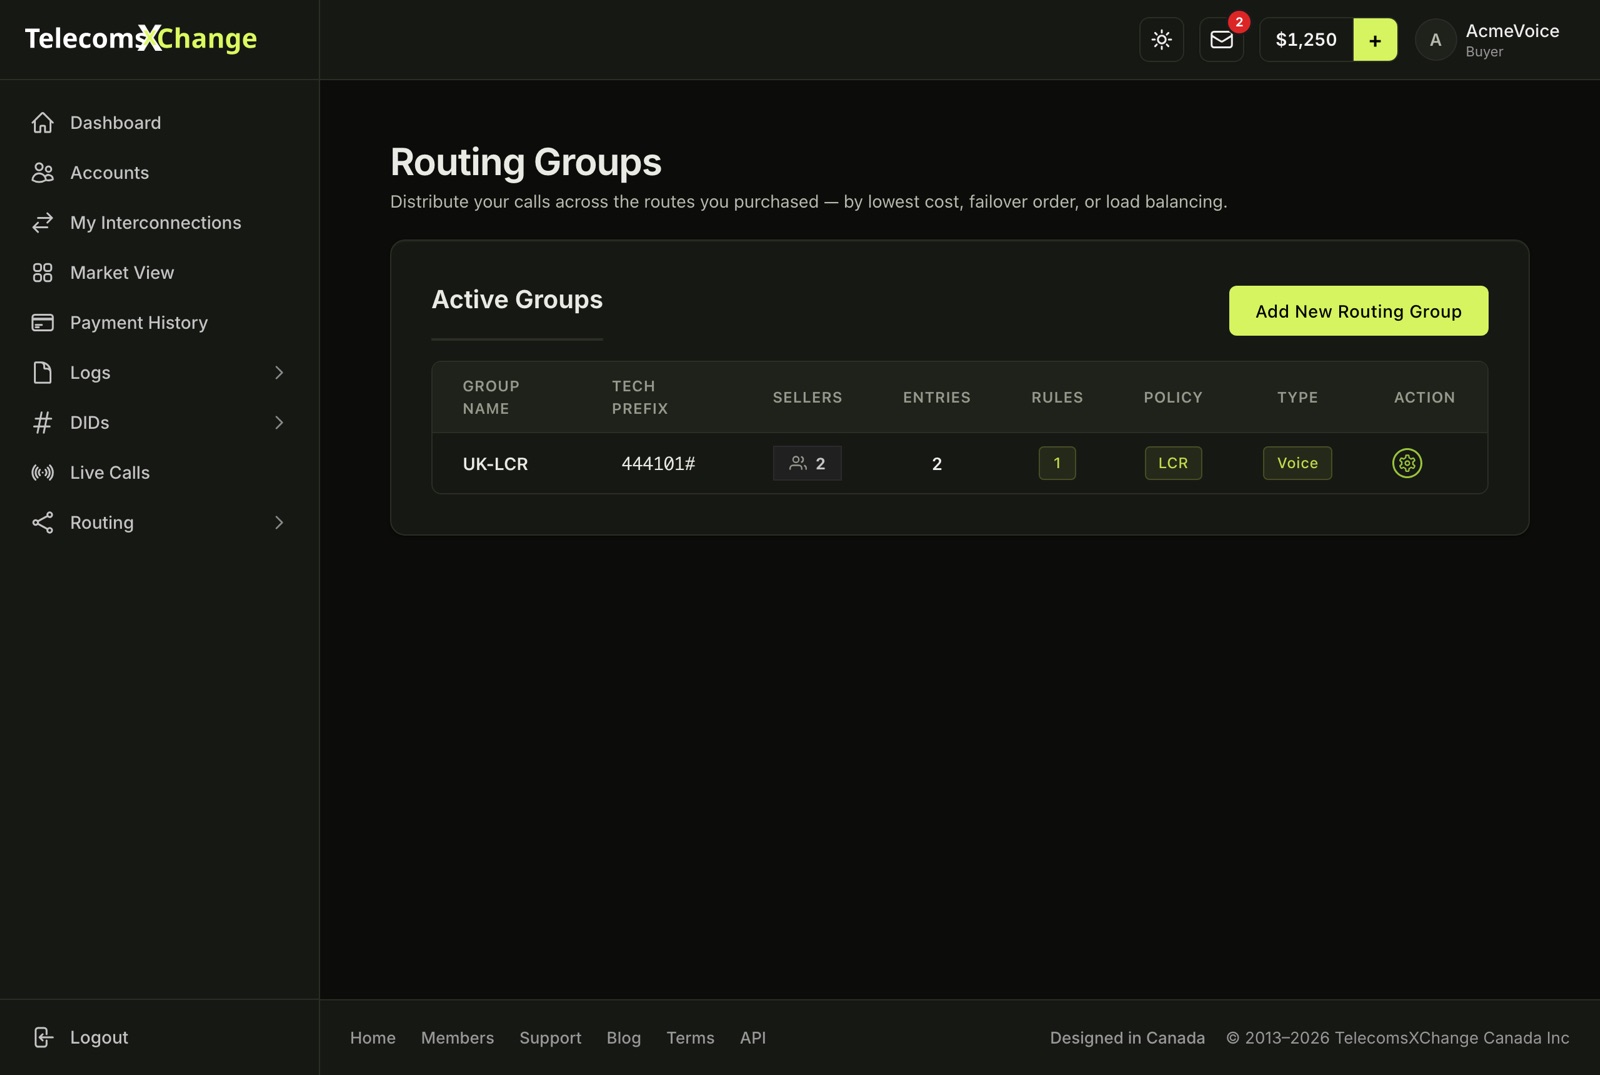Toggle the light theme sun icon

pyautogui.click(x=1161, y=40)
